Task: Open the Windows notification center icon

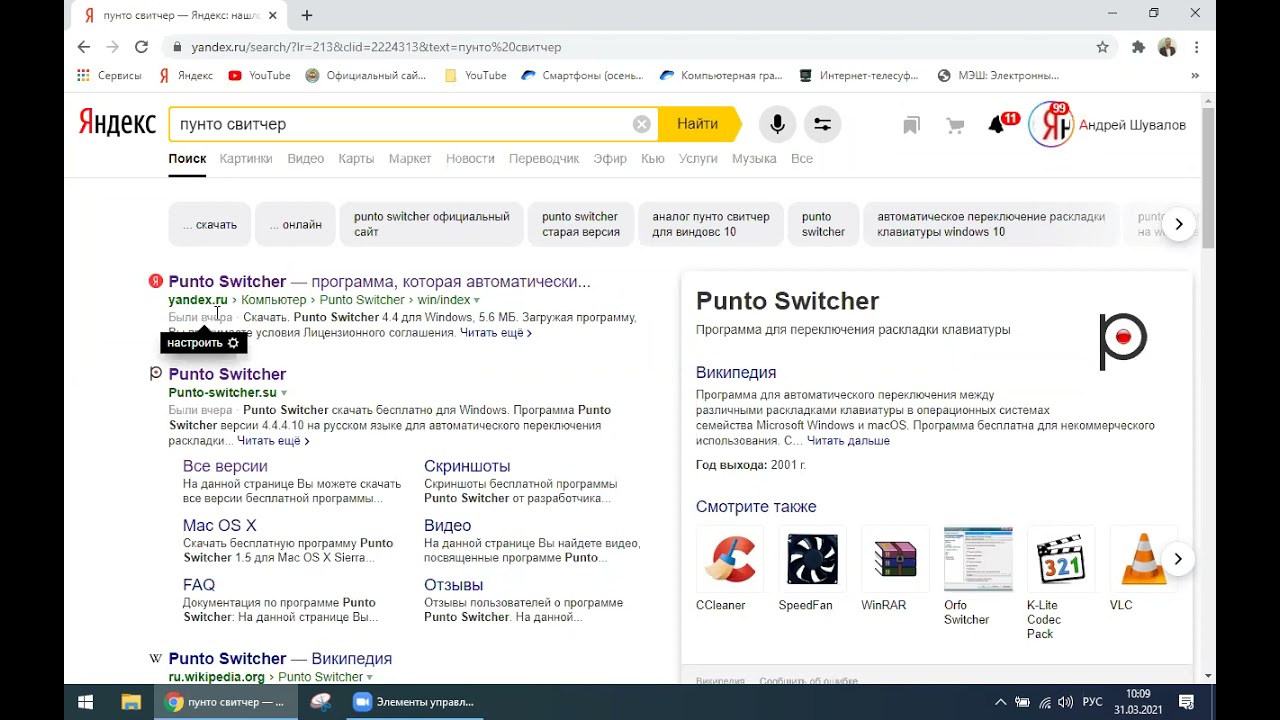Action: coord(1187,702)
